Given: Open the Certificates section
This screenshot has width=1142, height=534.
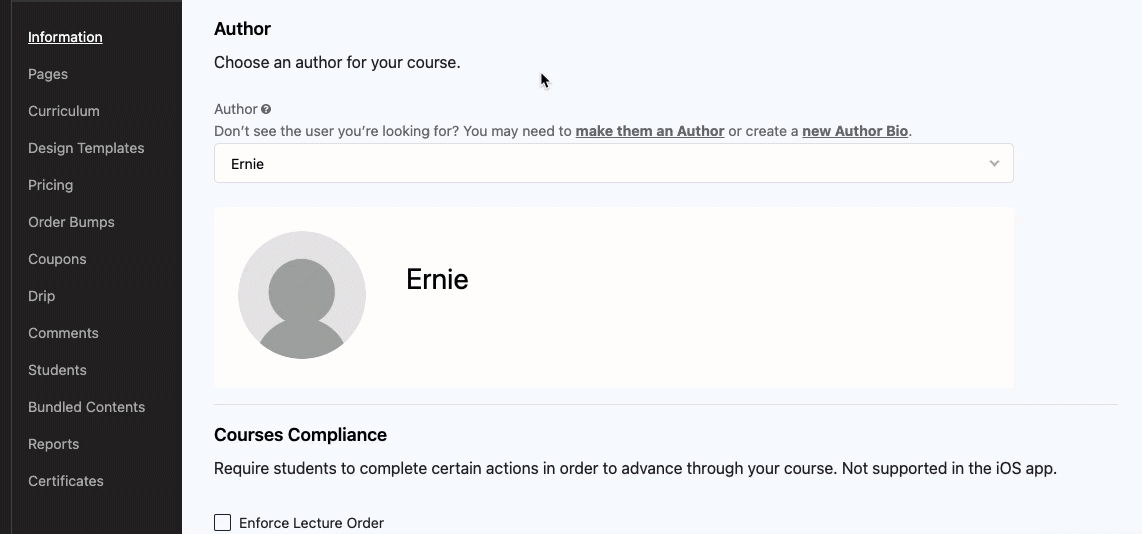Looking at the screenshot, I should coord(66,482).
